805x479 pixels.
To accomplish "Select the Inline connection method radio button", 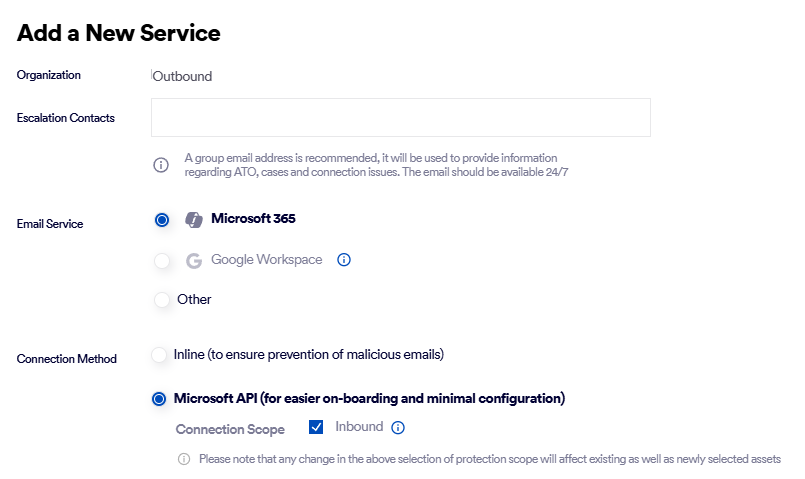I will click(x=159, y=355).
